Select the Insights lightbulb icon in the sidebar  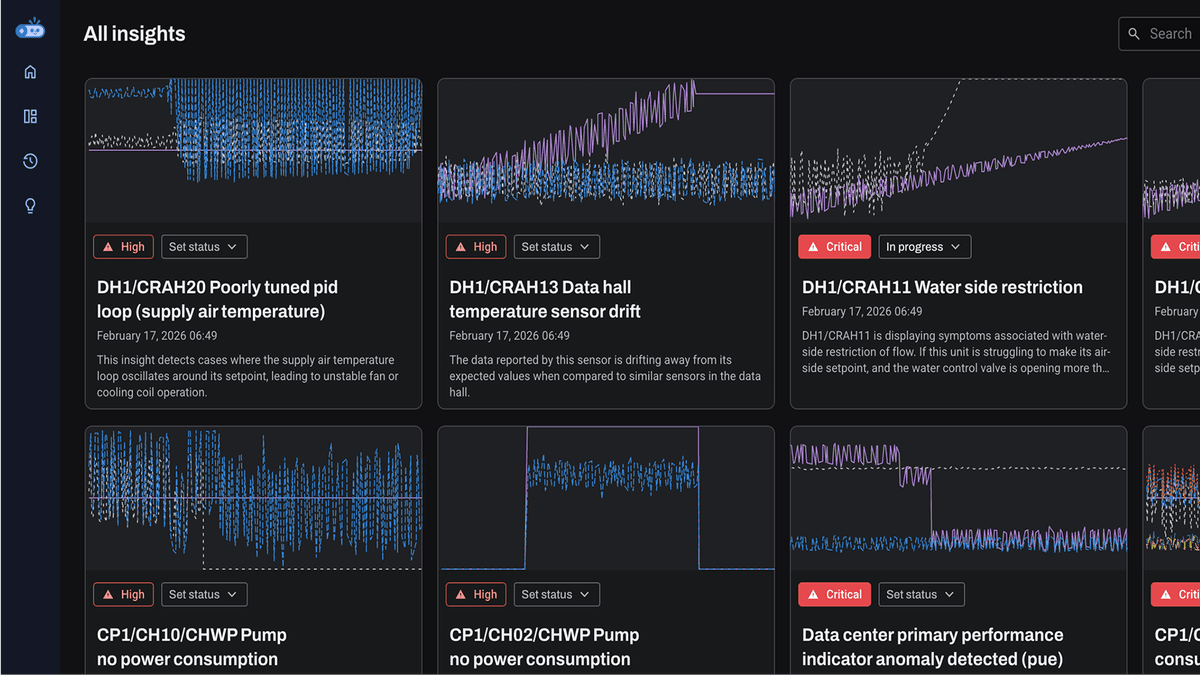coord(29,205)
